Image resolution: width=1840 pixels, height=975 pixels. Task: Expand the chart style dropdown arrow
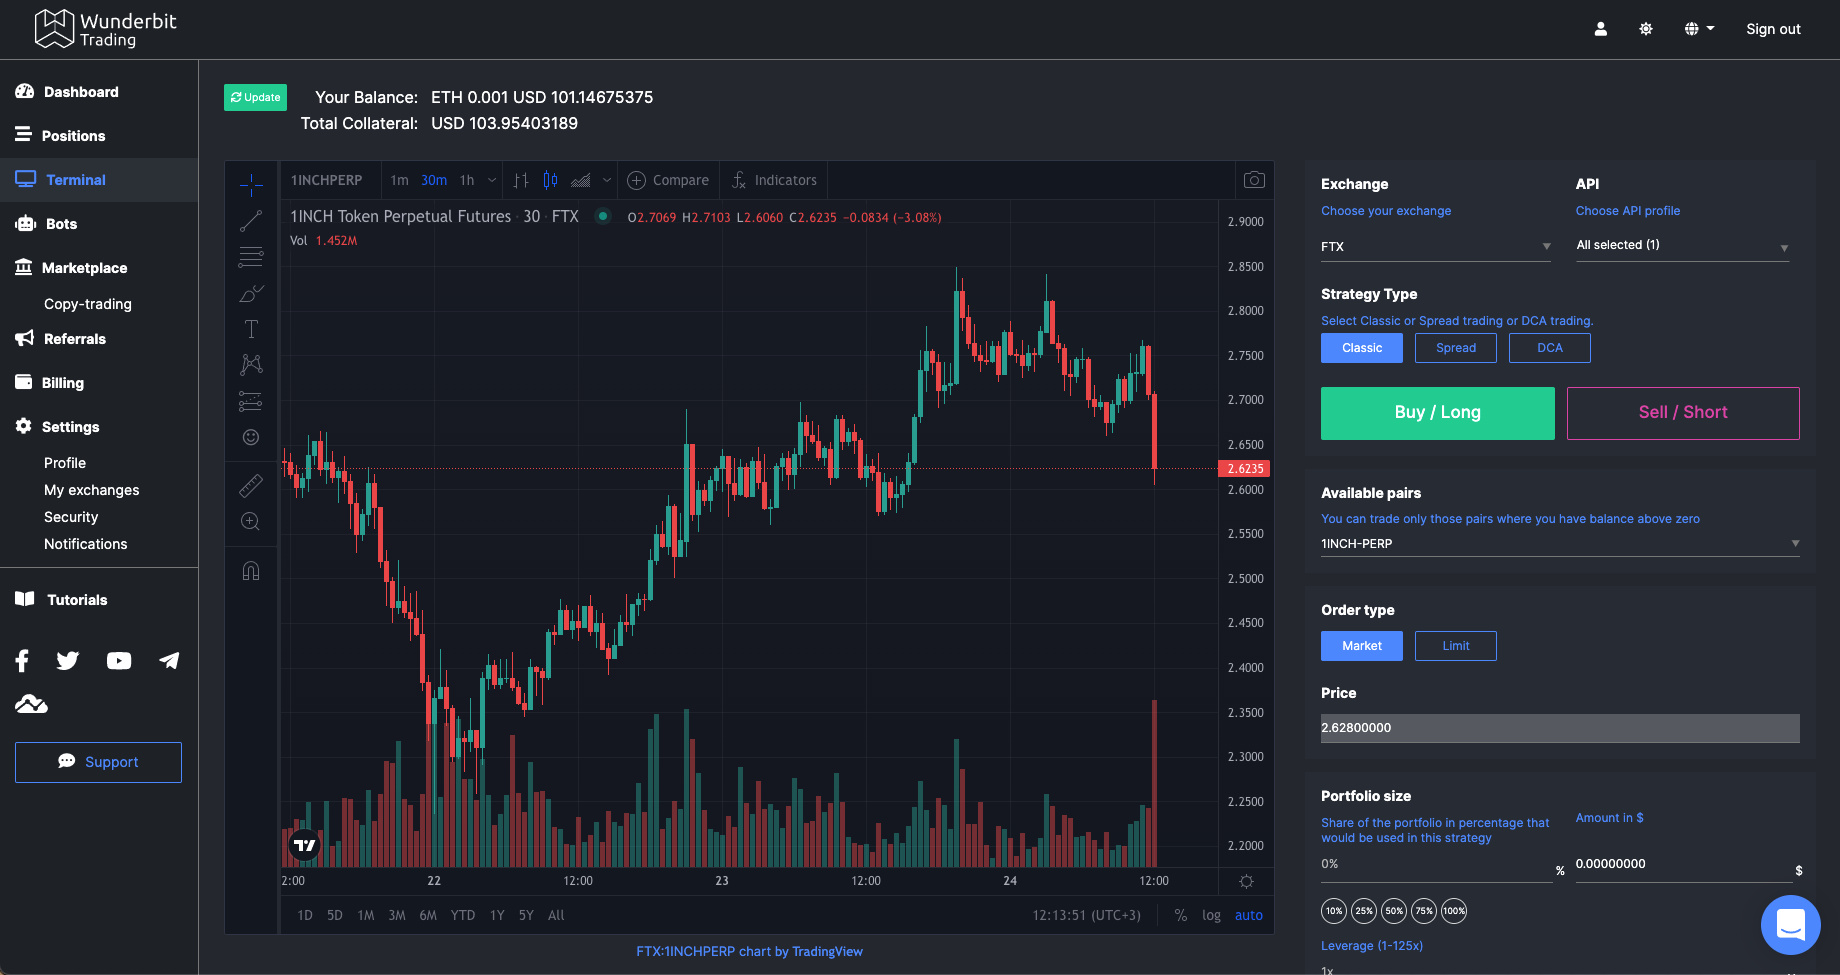(607, 180)
